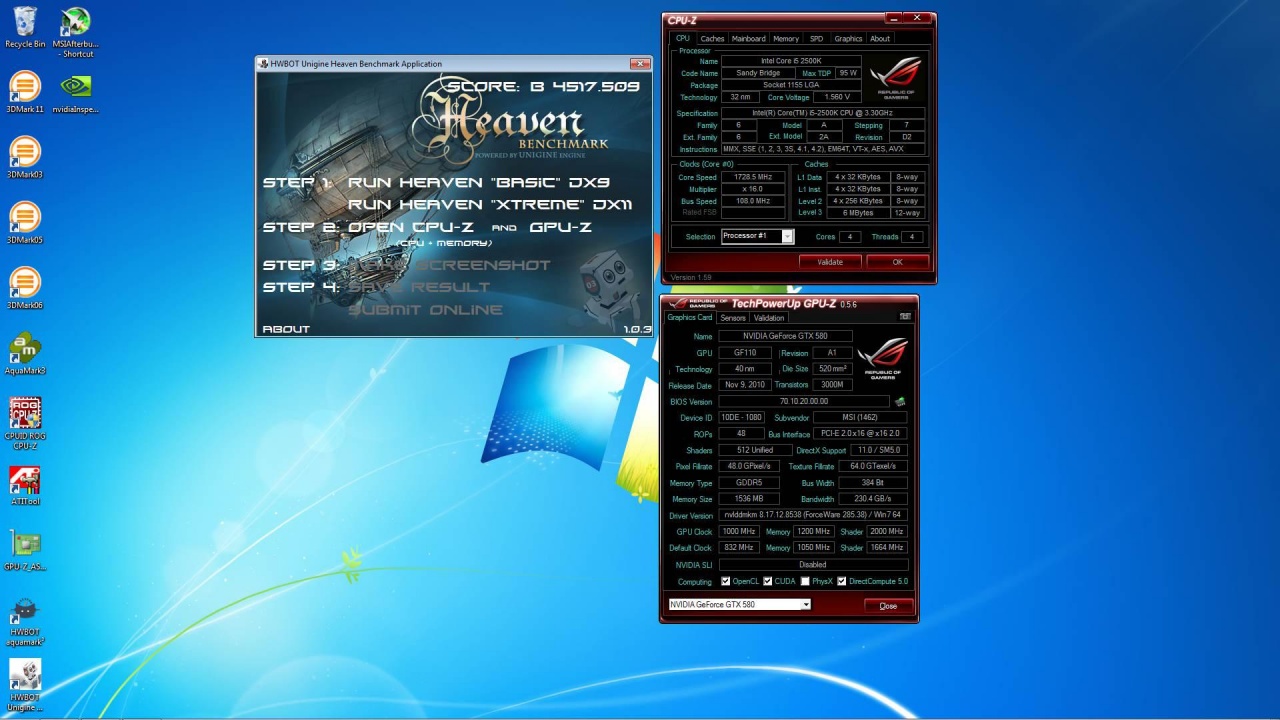
Task: Switch to the Mainboard tab in CPU-Z
Action: [x=748, y=39]
